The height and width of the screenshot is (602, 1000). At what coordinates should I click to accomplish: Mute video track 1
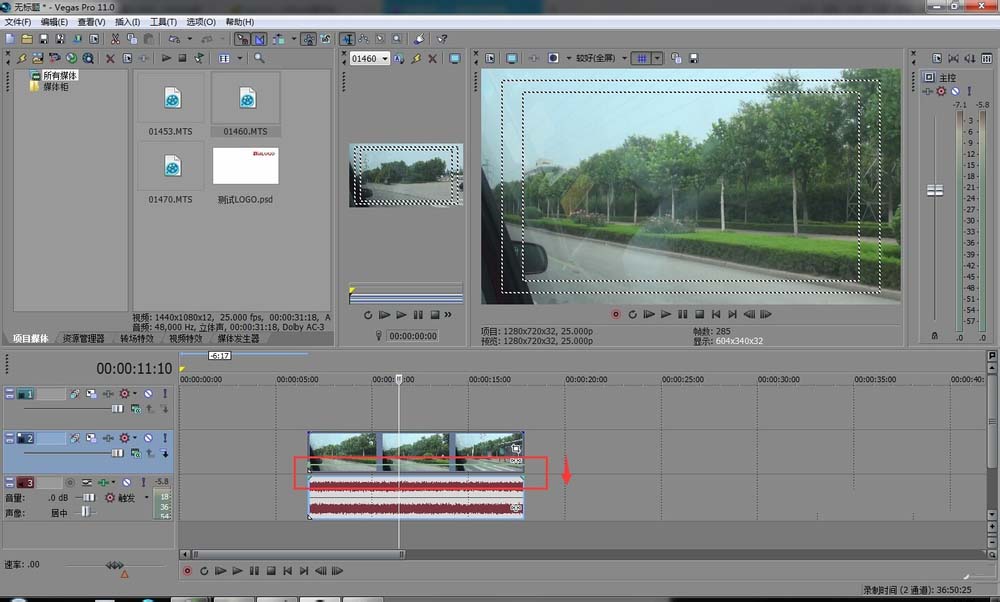click(x=148, y=394)
